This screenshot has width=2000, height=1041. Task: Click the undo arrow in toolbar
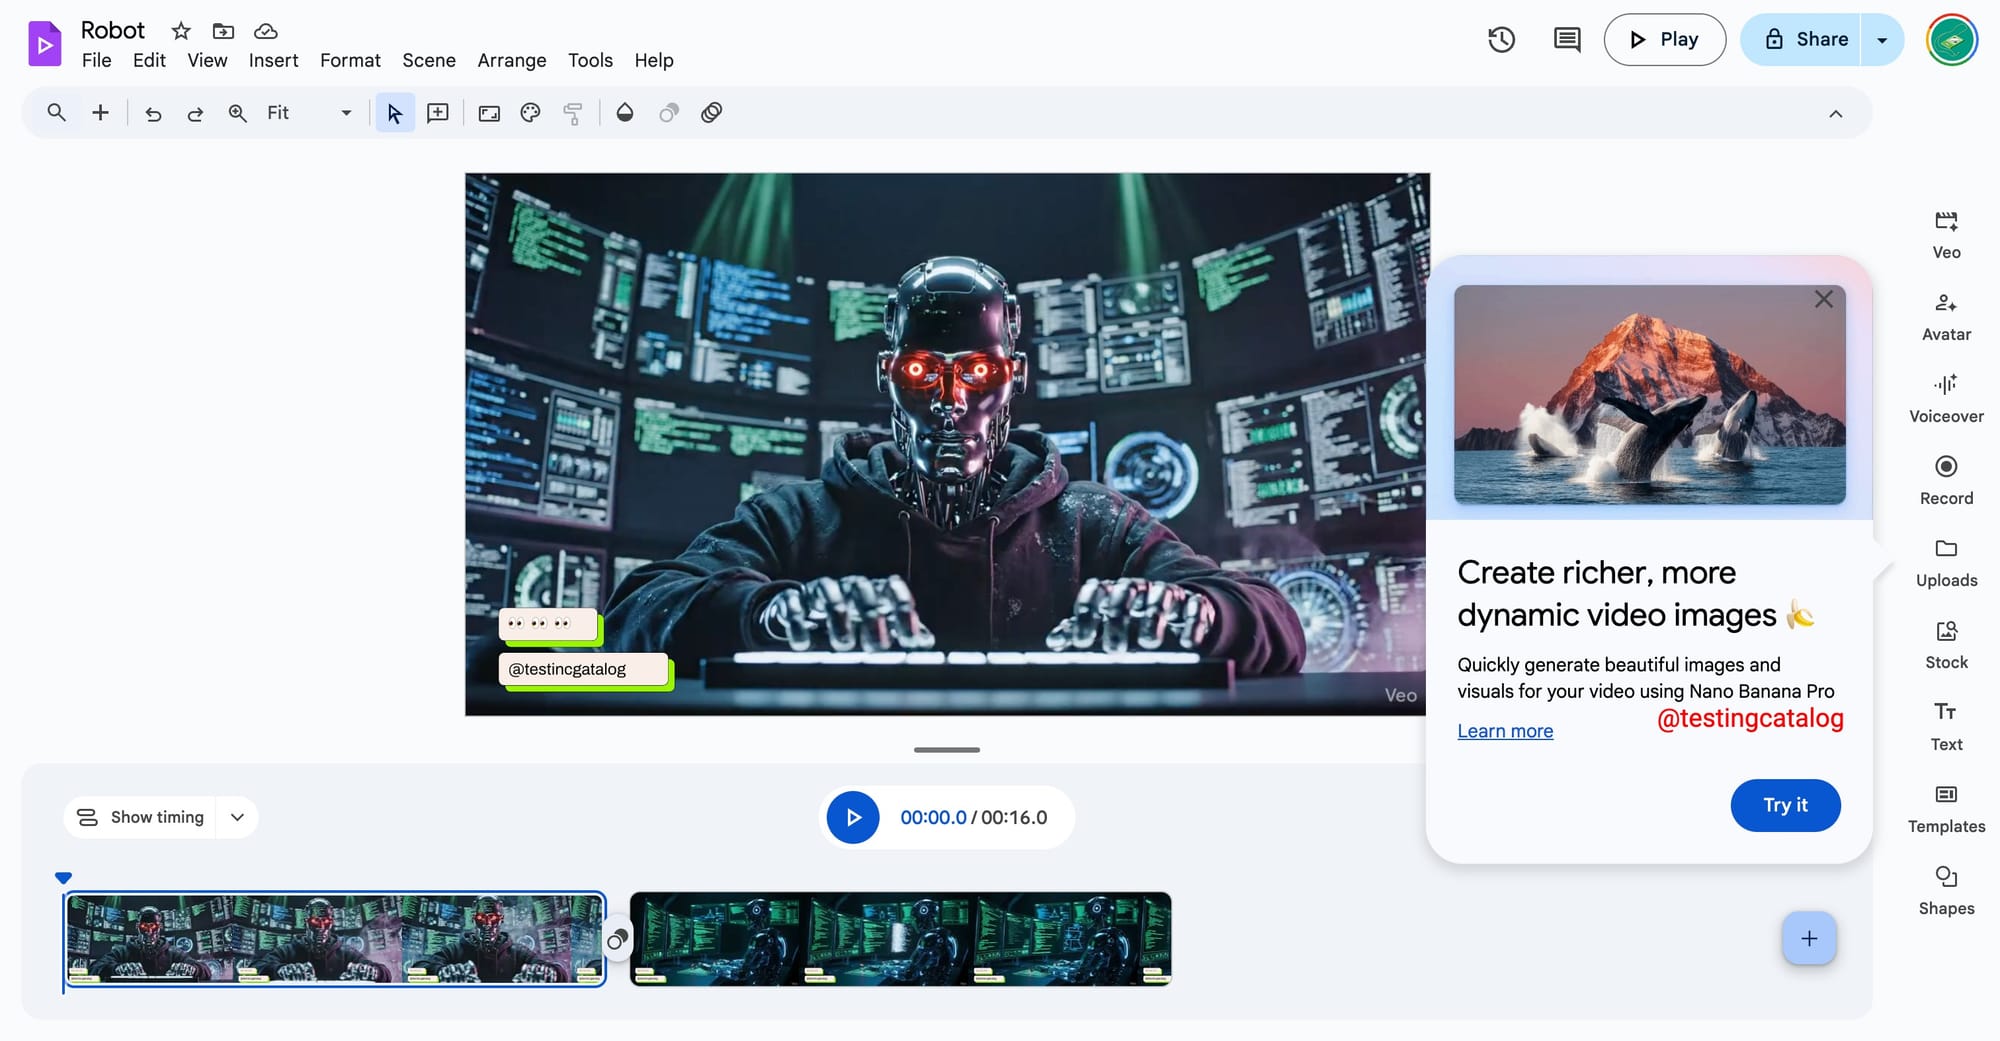point(153,114)
